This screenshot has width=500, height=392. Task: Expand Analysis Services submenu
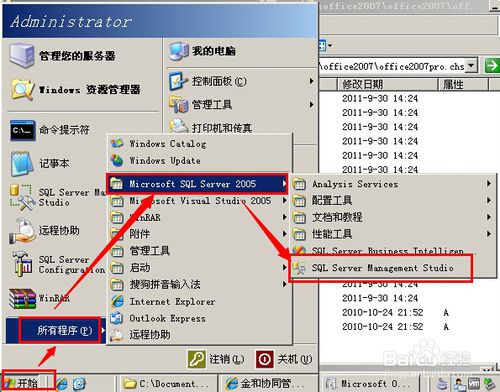(393, 184)
